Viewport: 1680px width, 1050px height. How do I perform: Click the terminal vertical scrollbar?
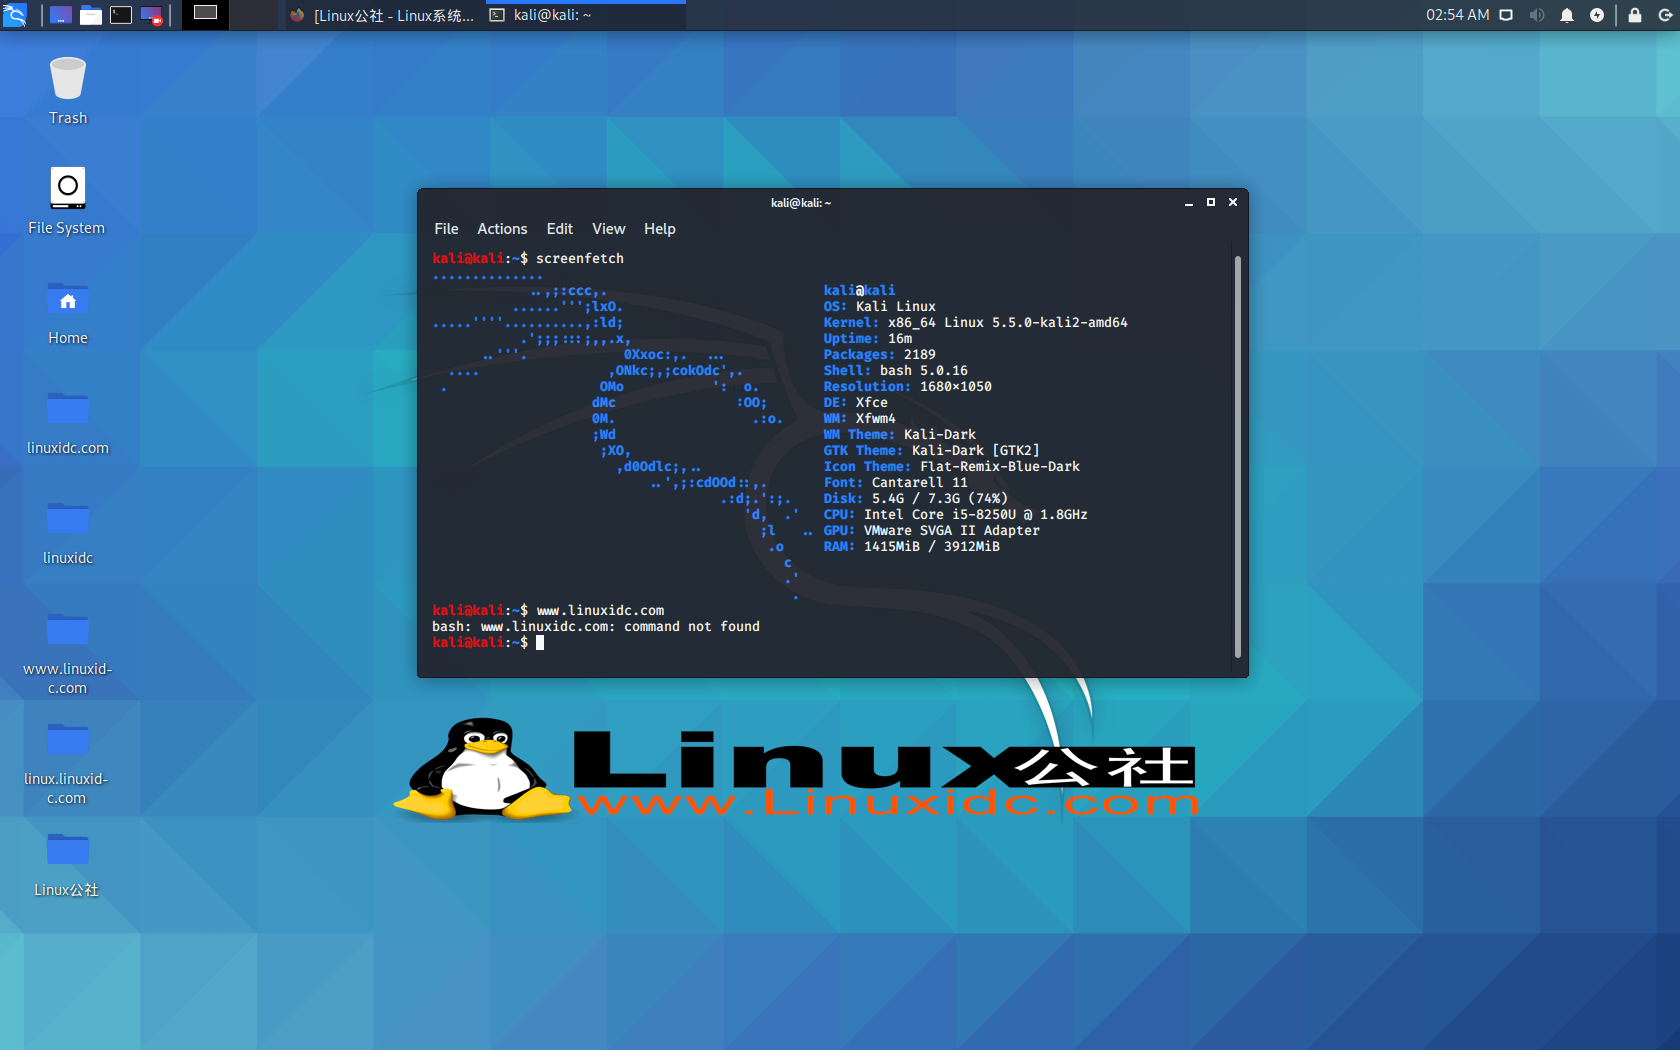[1238, 456]
